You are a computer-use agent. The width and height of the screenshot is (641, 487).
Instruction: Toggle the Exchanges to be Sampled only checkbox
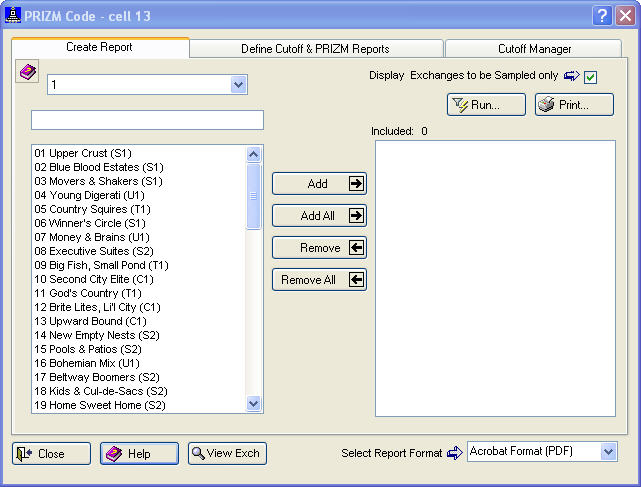590,76
